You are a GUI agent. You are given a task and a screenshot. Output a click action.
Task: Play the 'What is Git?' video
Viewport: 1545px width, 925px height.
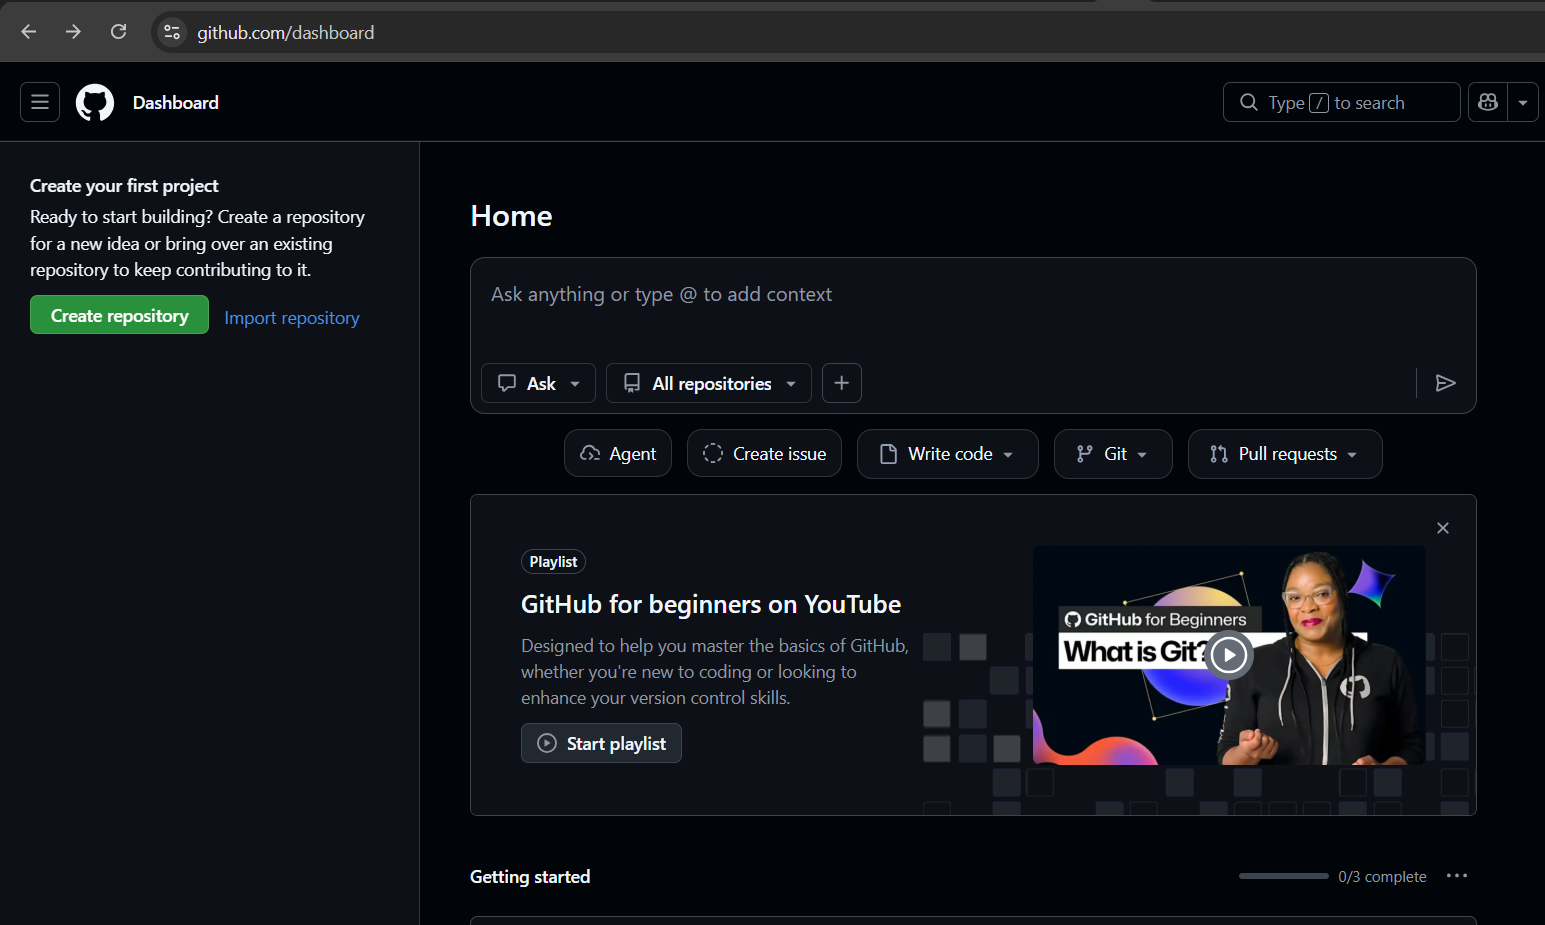1228,656
